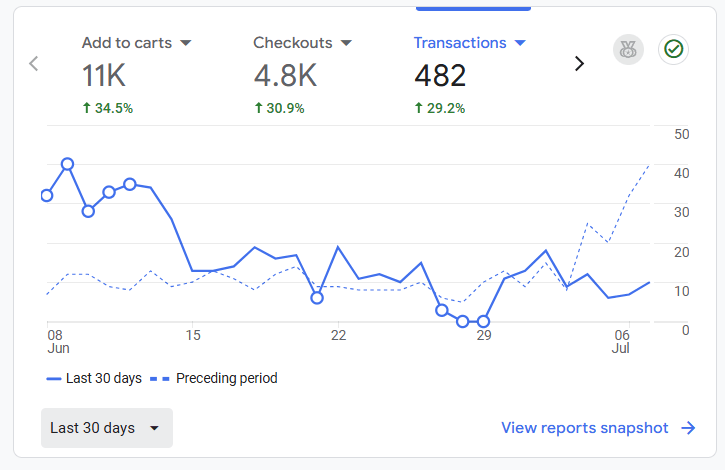This screenshot has height=470, width=725.
Task: Click the circled data point at Jun 29
Action: (484, 322)
